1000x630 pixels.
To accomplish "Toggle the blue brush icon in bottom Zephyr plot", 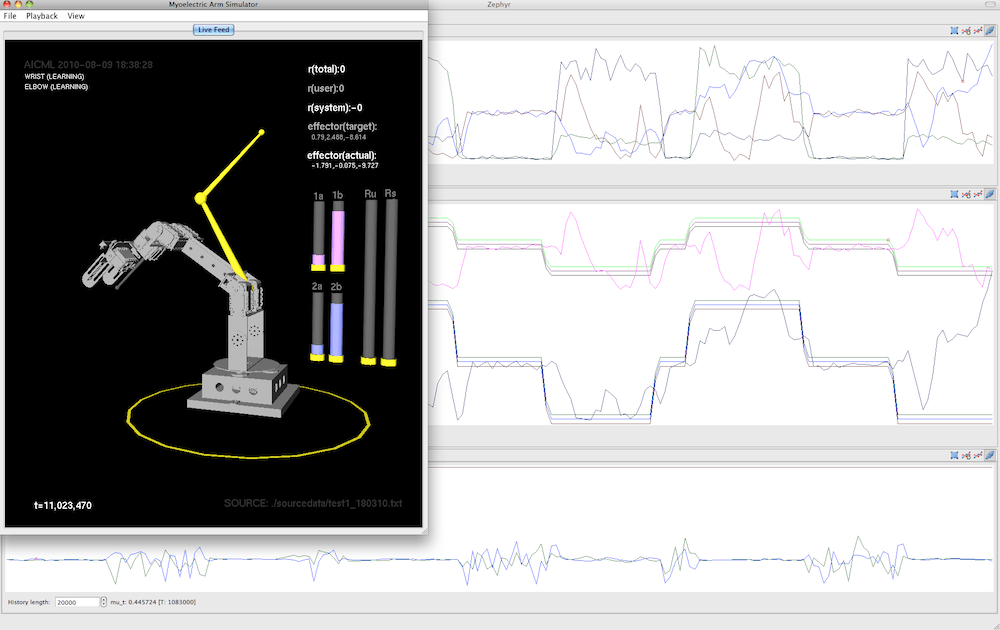I will point(990,455).
